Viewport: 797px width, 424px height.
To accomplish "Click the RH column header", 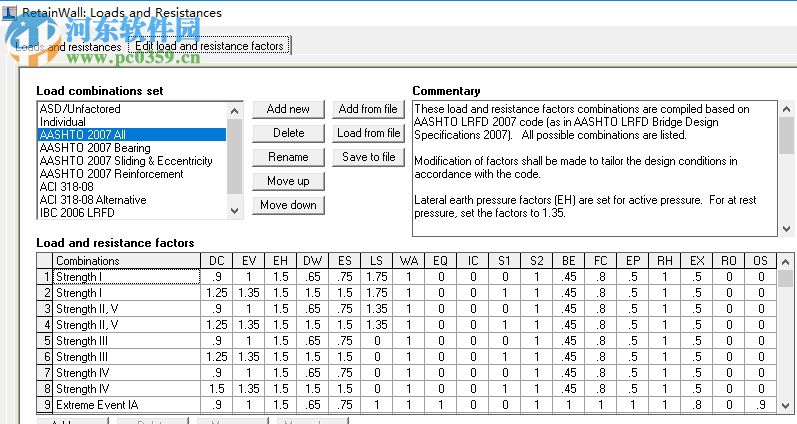I will tap(665, 261).
